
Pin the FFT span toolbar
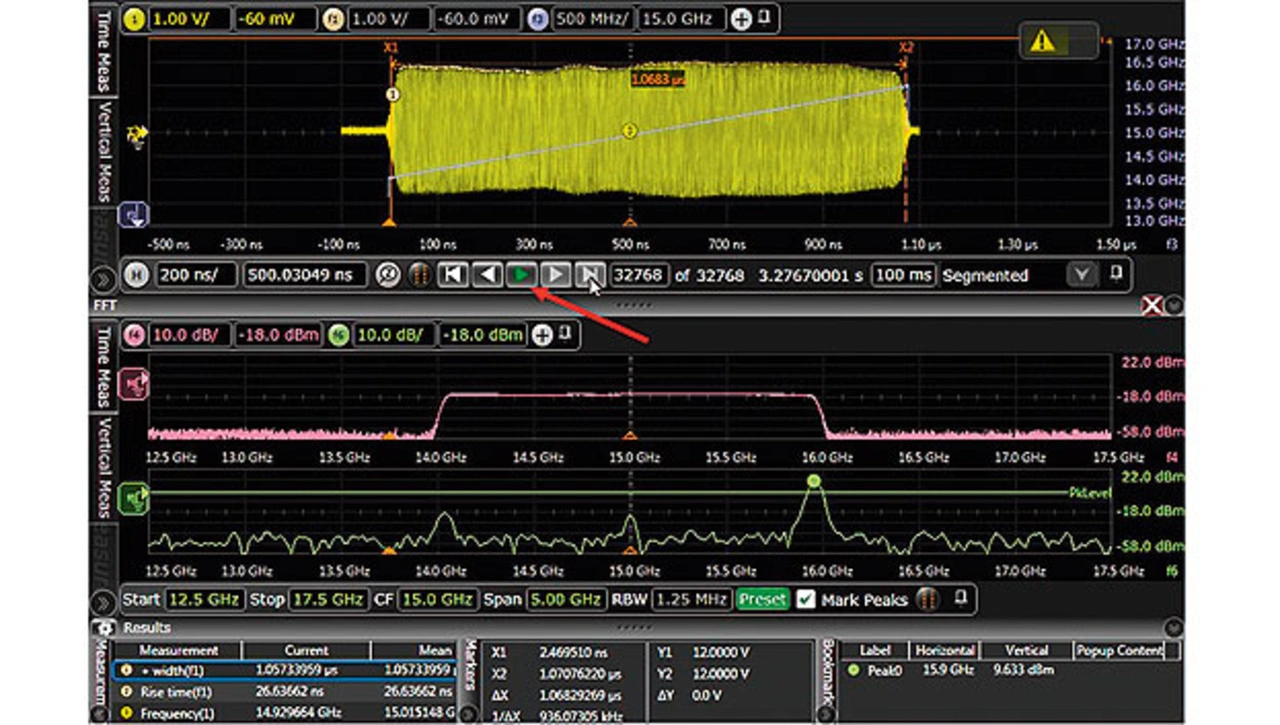(x=961, y=599)
